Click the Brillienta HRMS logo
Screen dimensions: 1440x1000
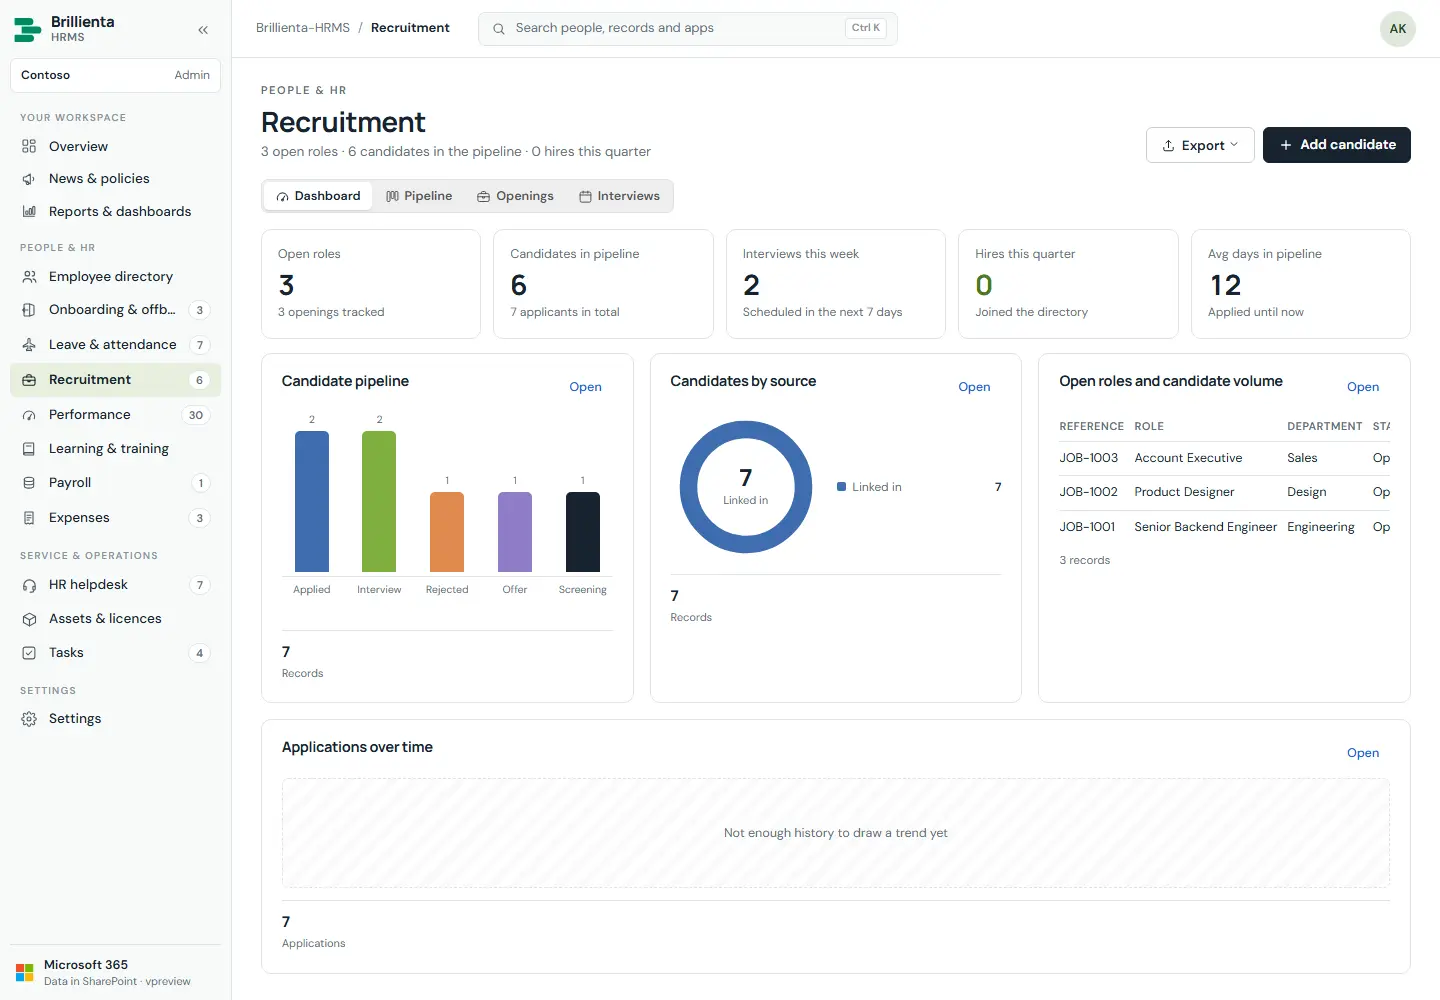click(27, 29)
